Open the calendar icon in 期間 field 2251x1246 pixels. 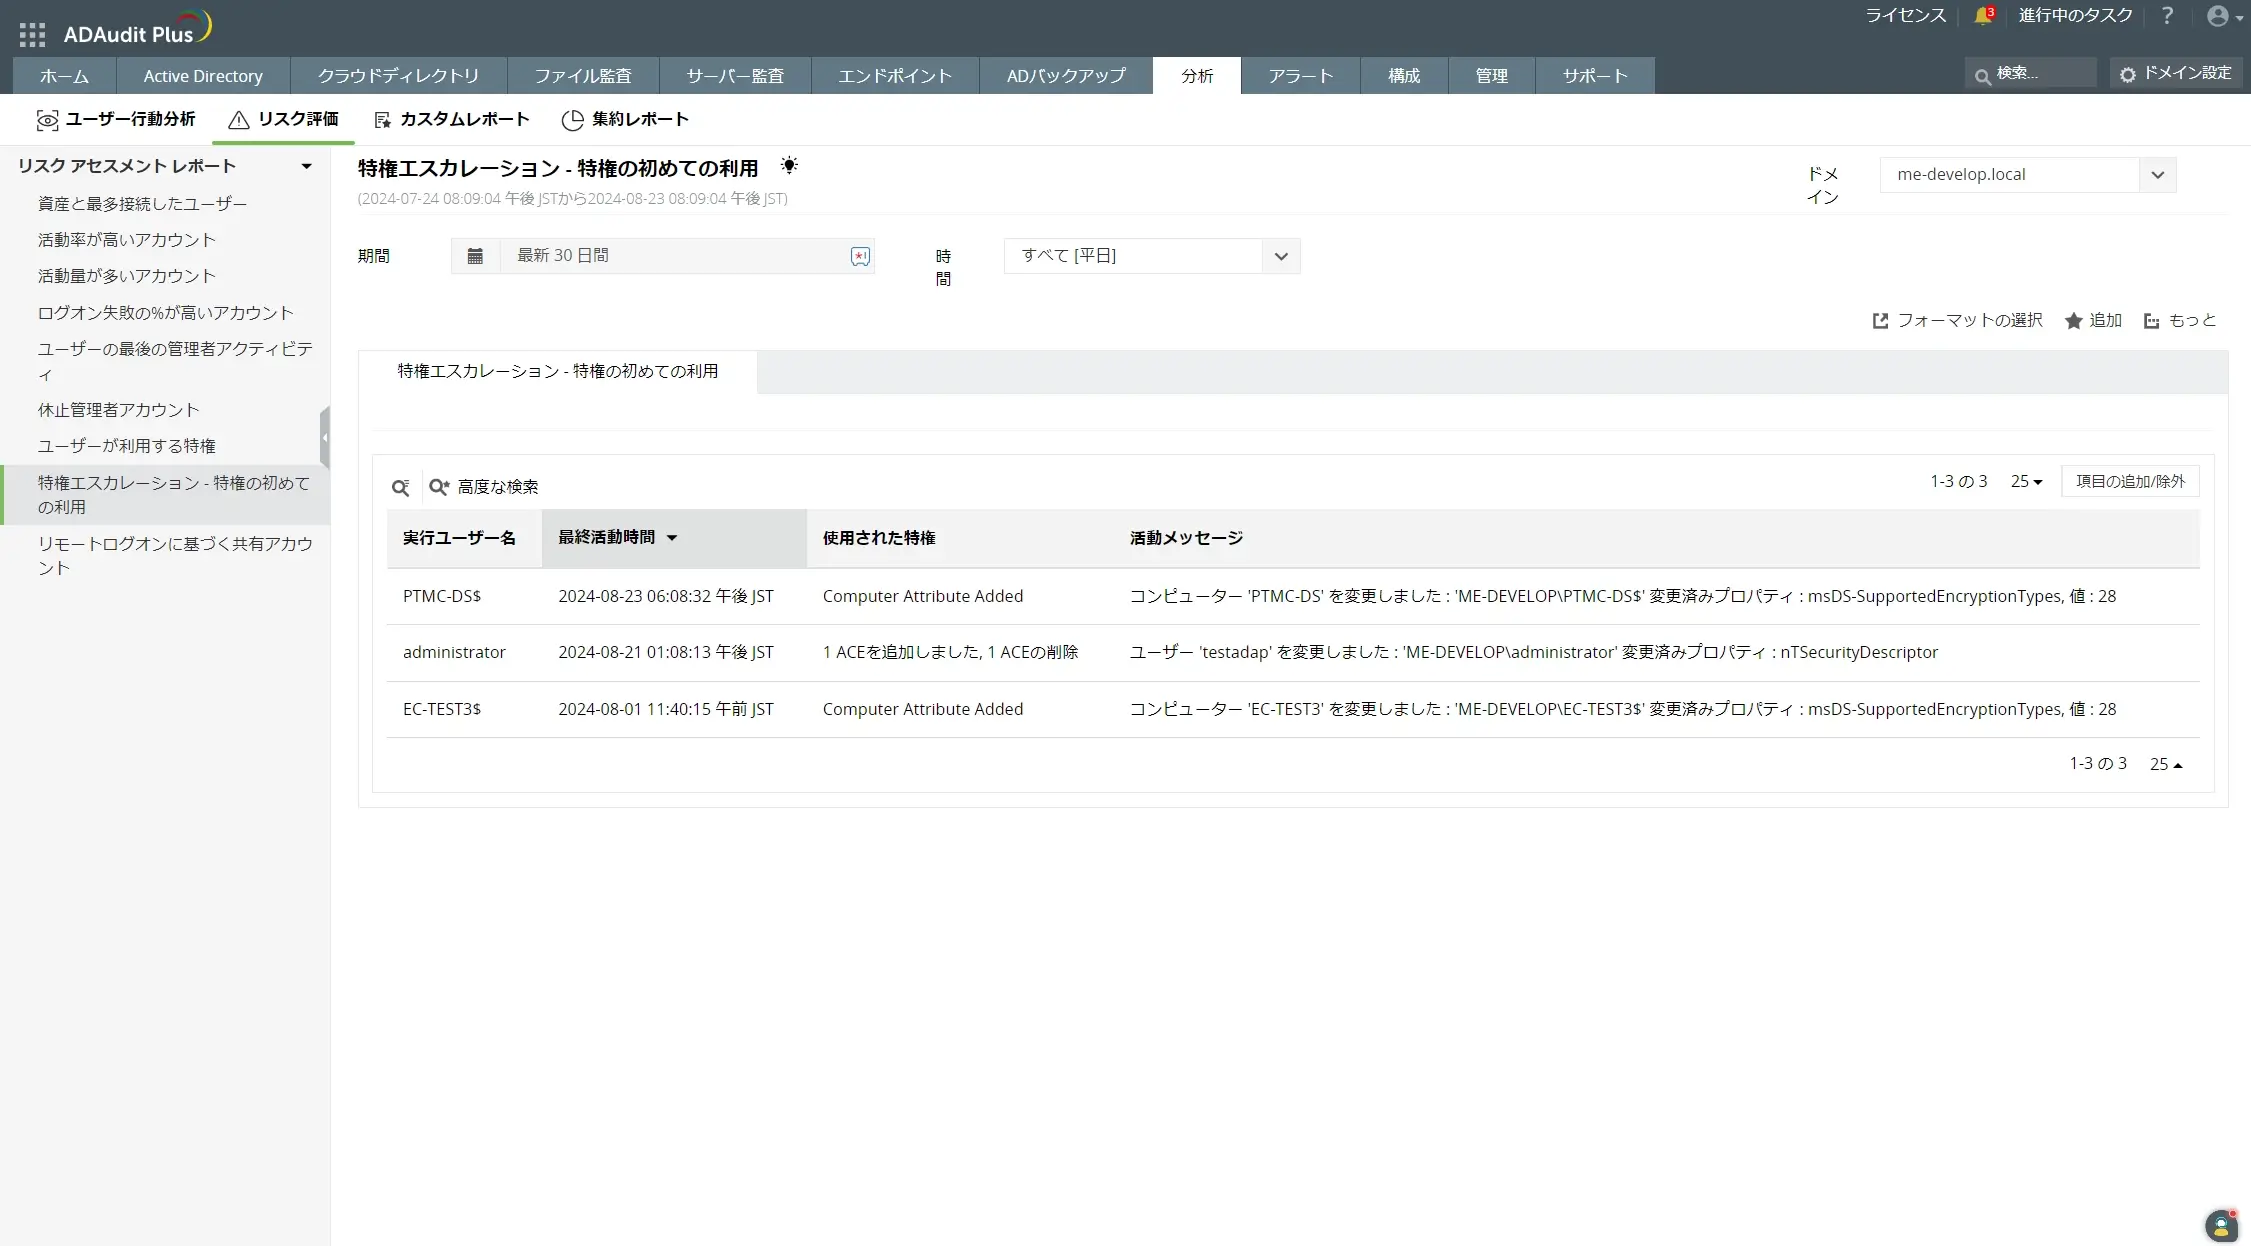475,256
